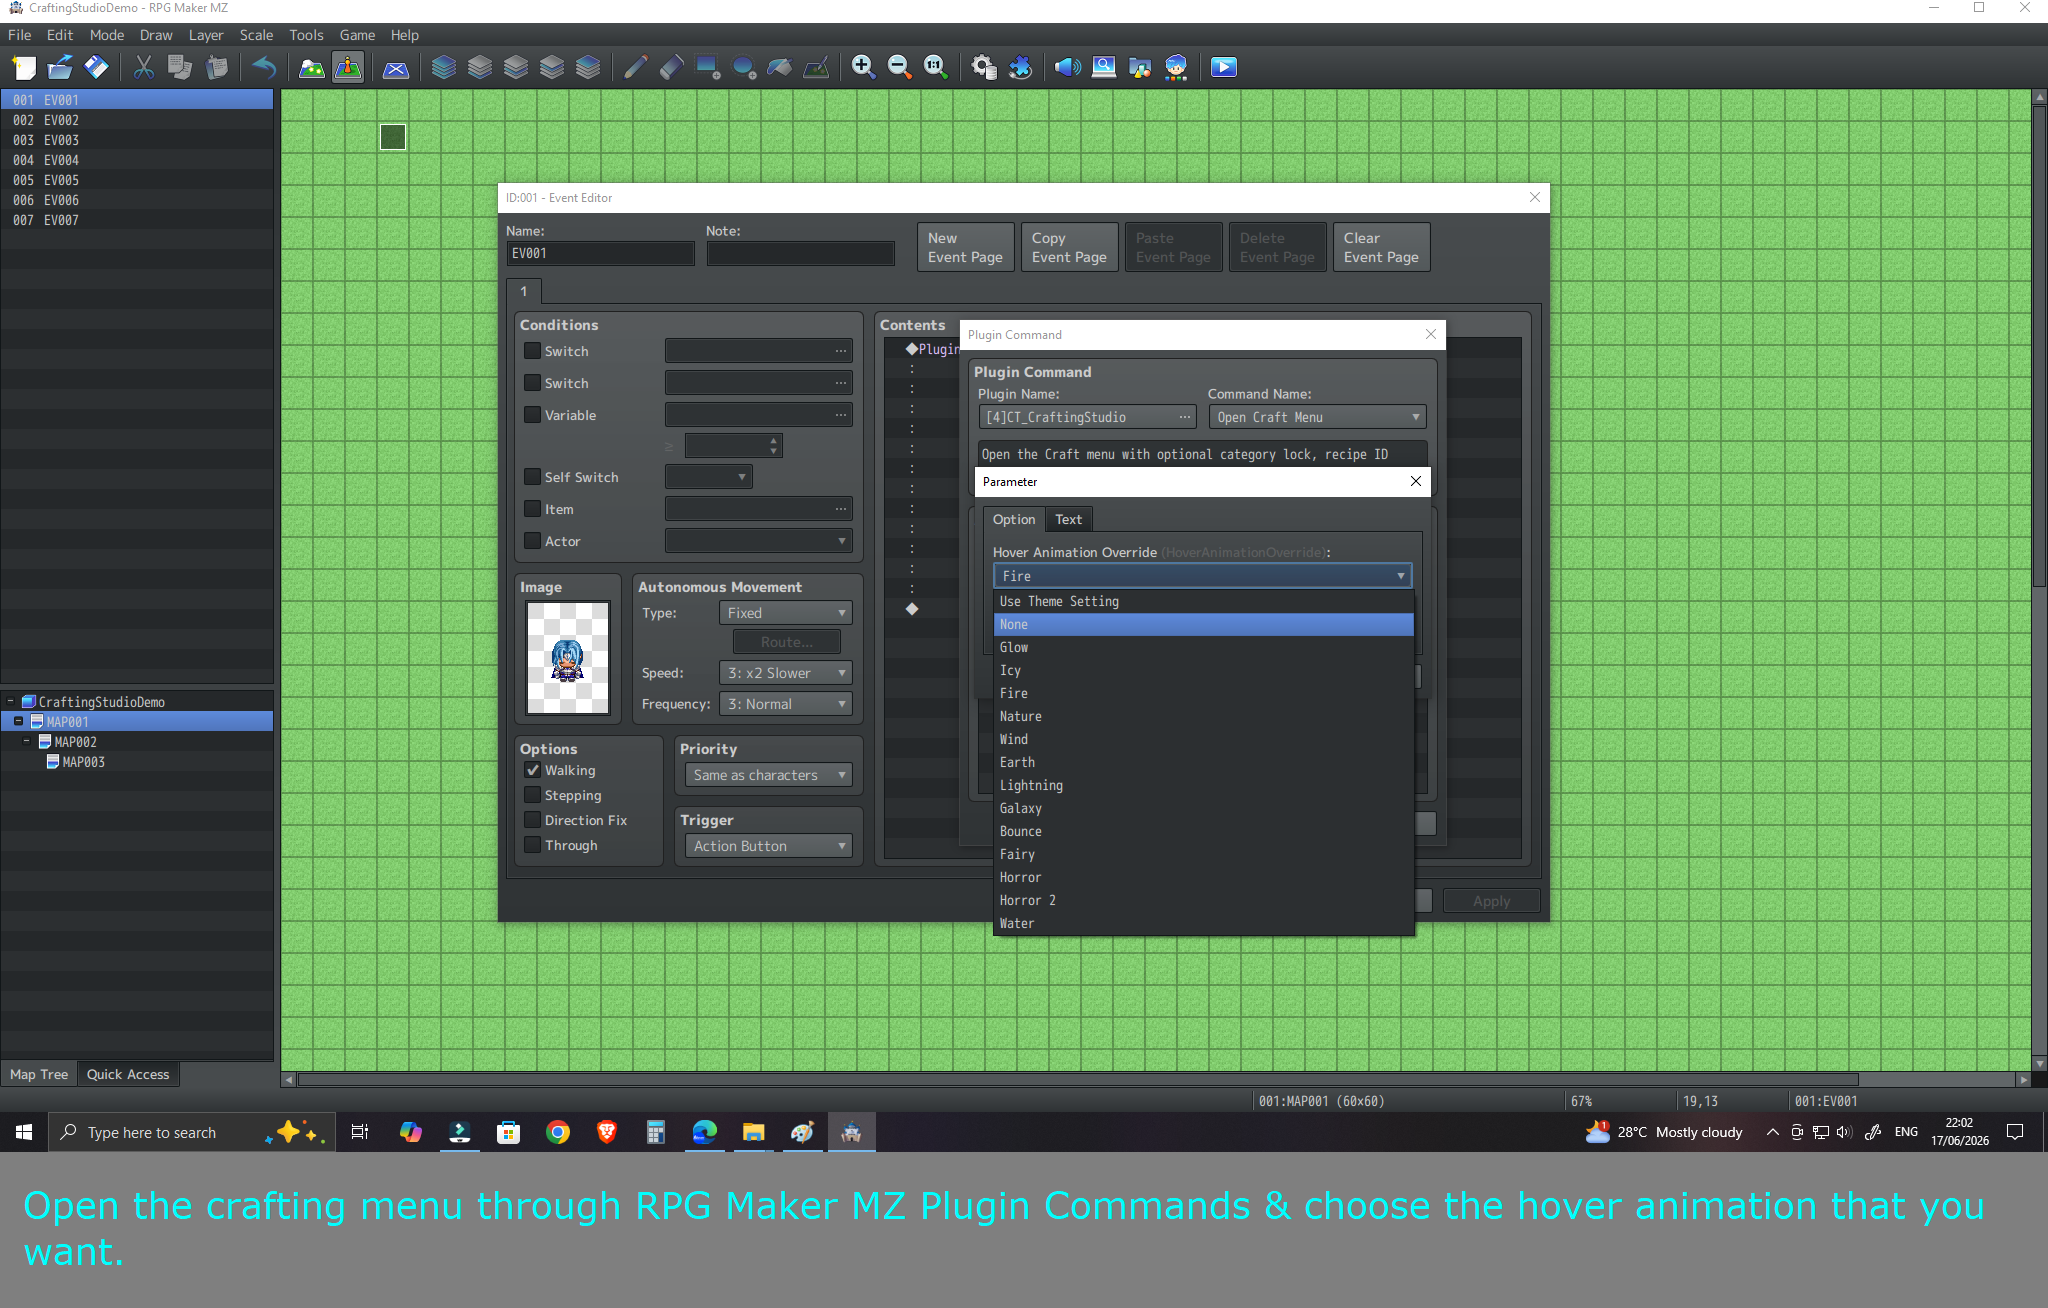Image resolution: width=2048 pixels, height=1308 pixels.
Task: Uncheck the Walking option checkbox
Action: pyautogui.click(x=533, y=770)
